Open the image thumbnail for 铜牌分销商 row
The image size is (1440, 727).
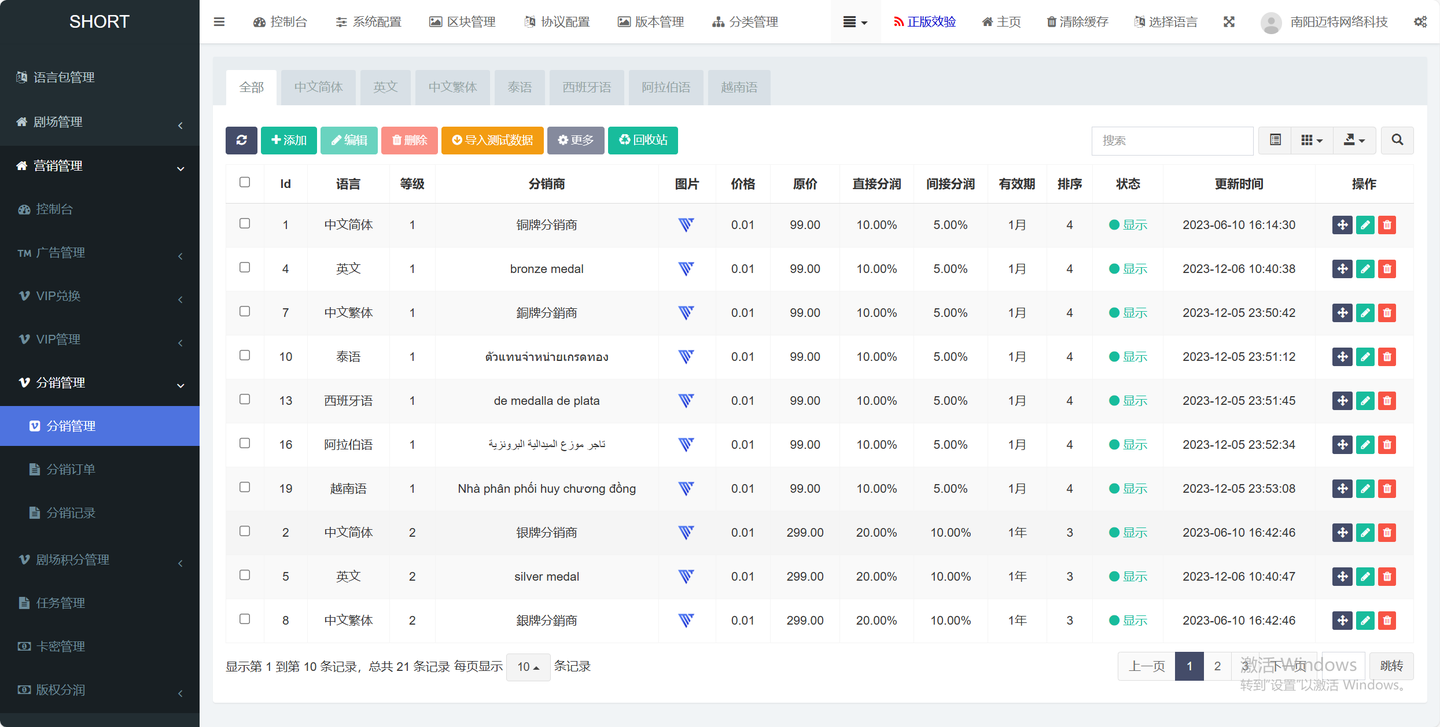tap(686, 225)
